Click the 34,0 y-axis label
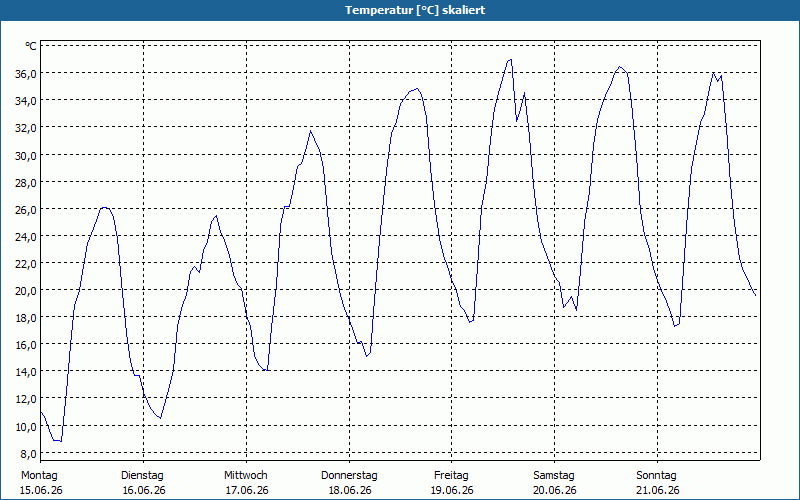Screen dimensions: 800x500 click(x=26, y=101)
